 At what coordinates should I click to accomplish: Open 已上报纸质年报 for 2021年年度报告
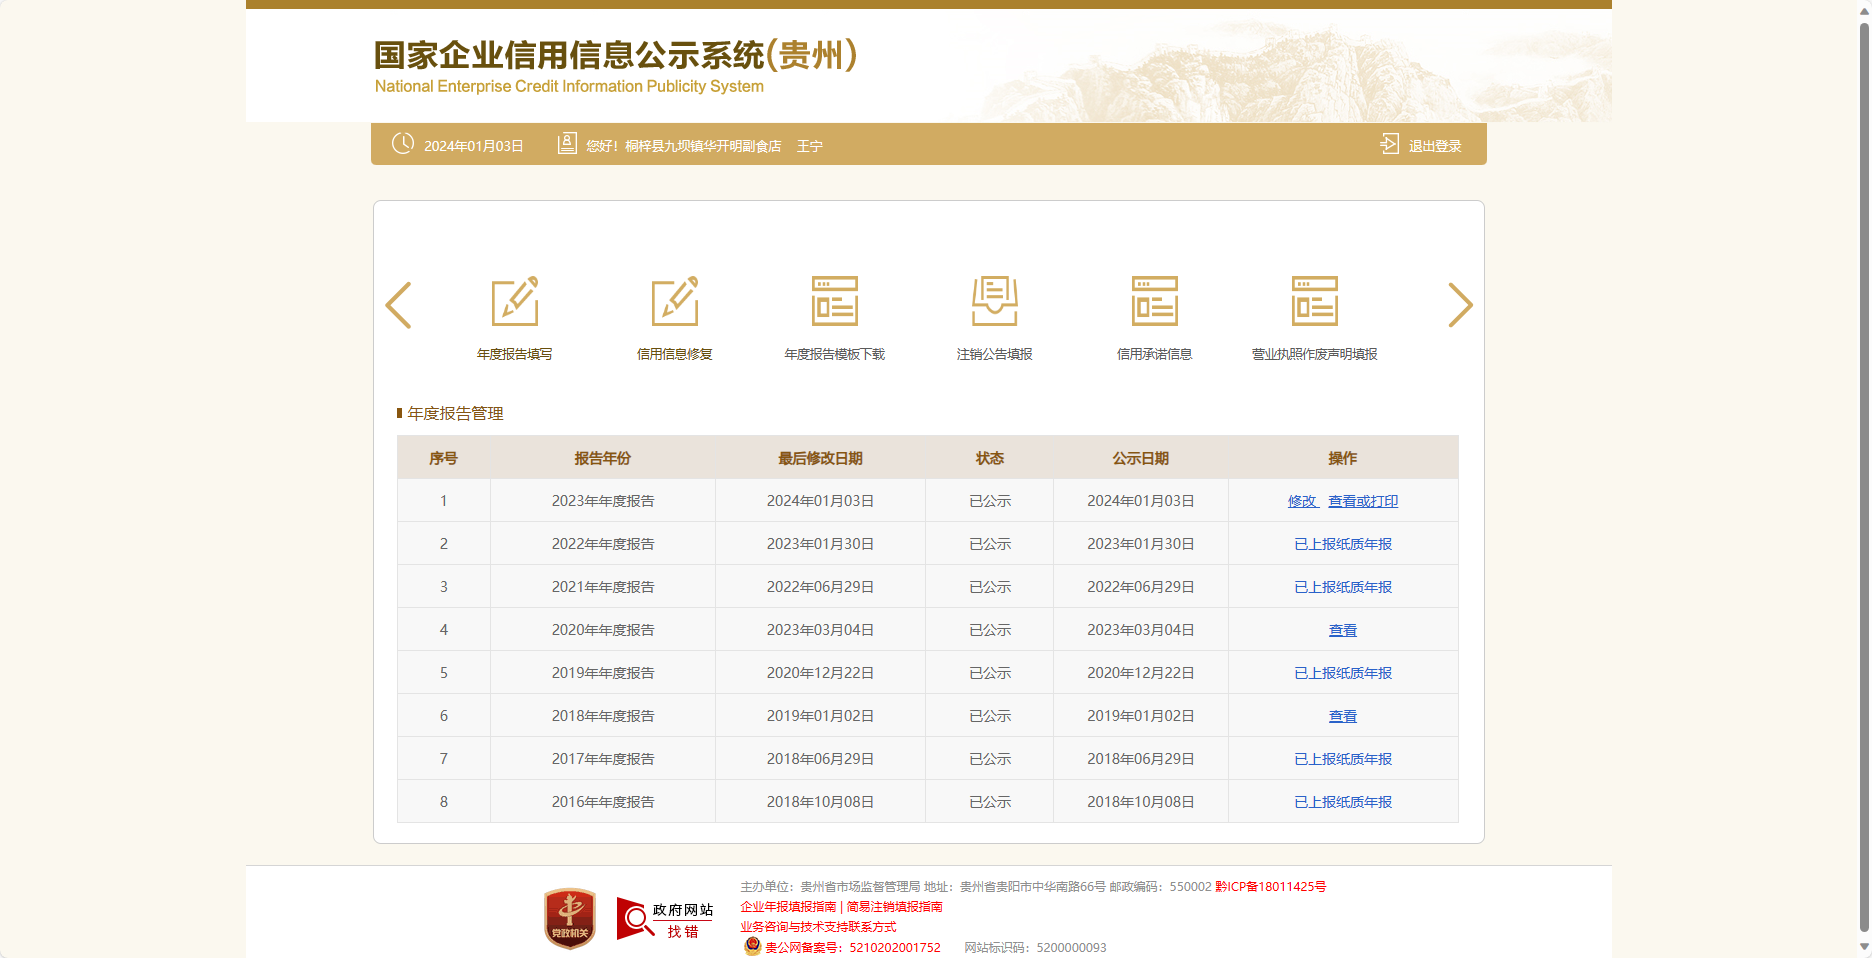(x=1343, y=587)
